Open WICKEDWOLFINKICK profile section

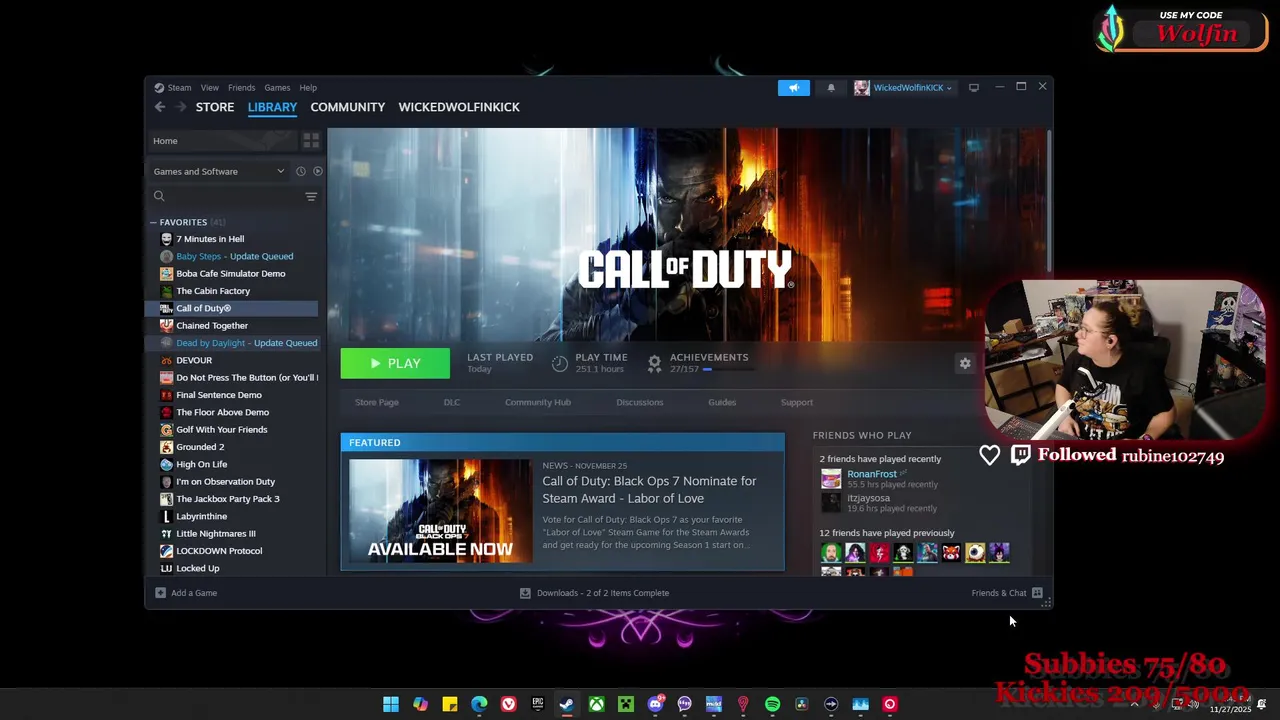pyautogui.click(x=459, y=107)
